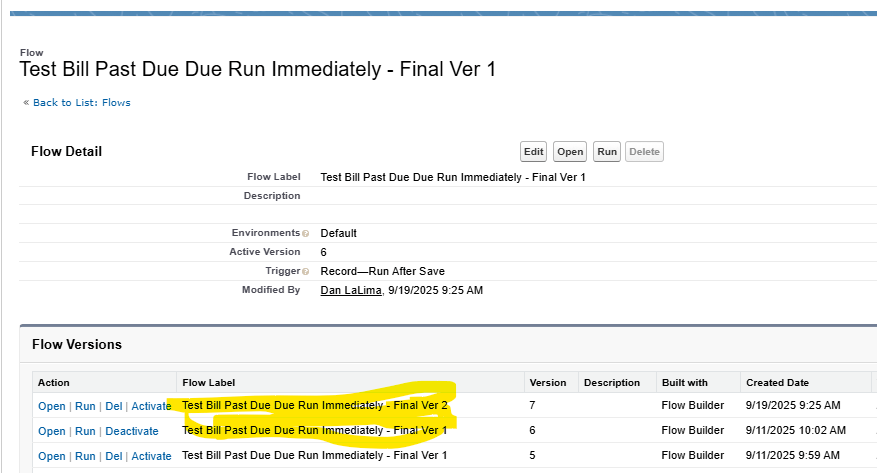Deactivate the active flow version 6
This screenshot has height=473, width=879.
click(131, 431)
